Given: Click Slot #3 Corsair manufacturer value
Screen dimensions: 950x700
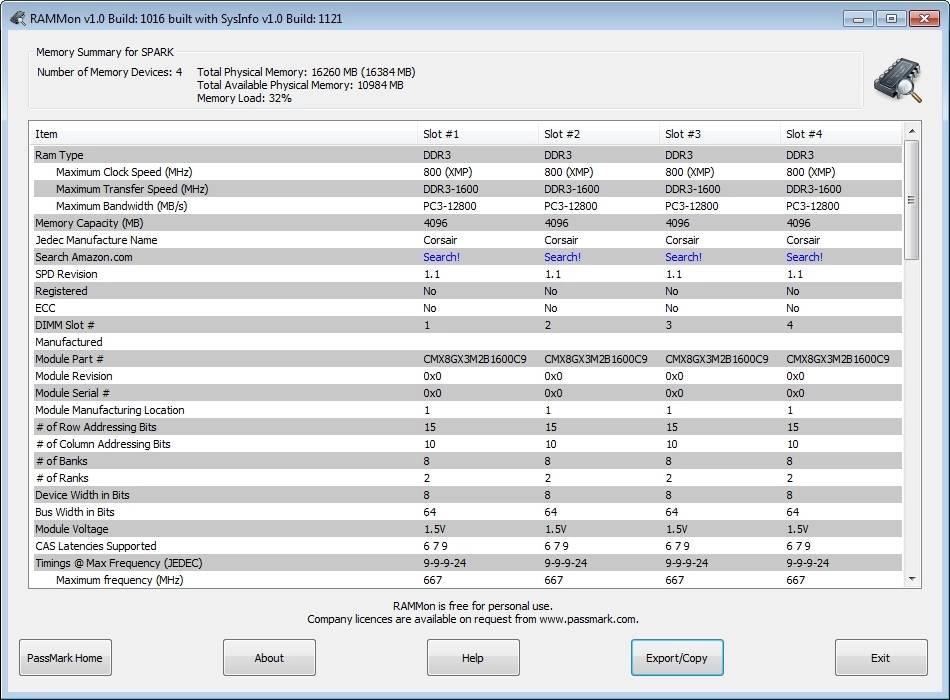Looking at the screenshot, I should (682, 240).
